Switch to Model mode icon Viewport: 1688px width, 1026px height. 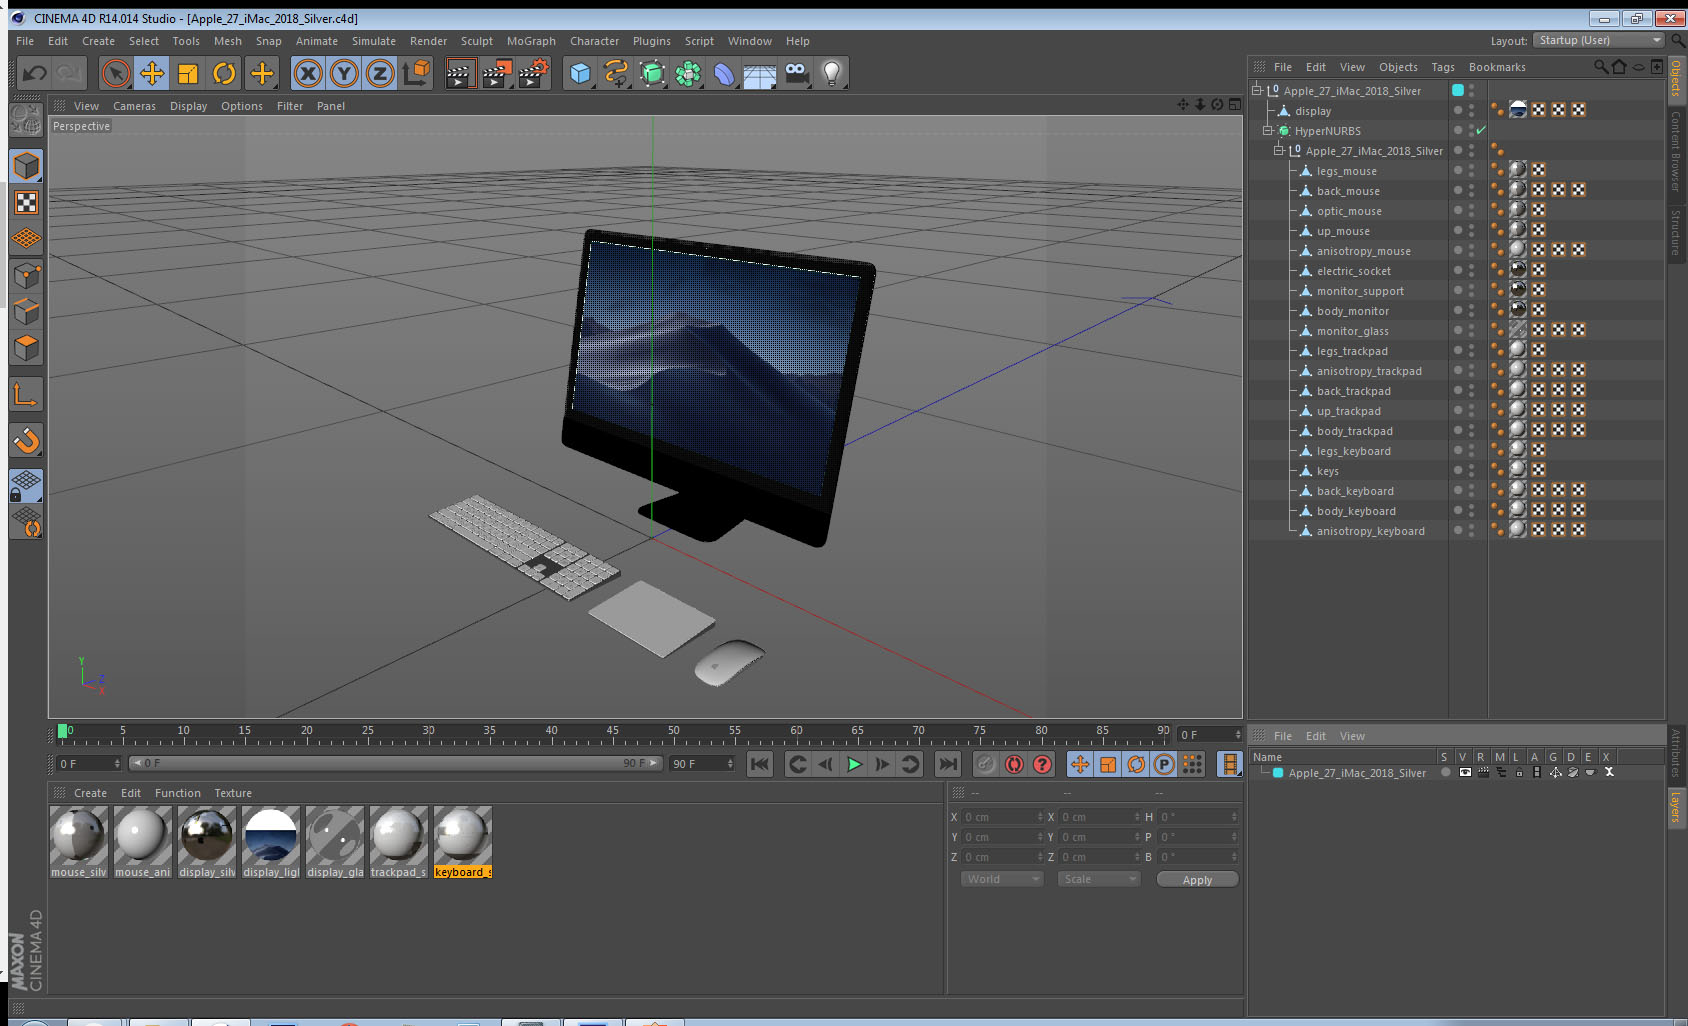pyautogui.click(x=26, y=166)
